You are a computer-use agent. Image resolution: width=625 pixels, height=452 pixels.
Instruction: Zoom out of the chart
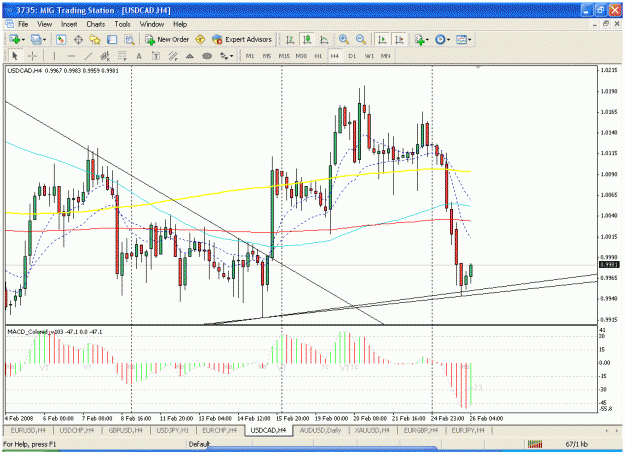361,39
